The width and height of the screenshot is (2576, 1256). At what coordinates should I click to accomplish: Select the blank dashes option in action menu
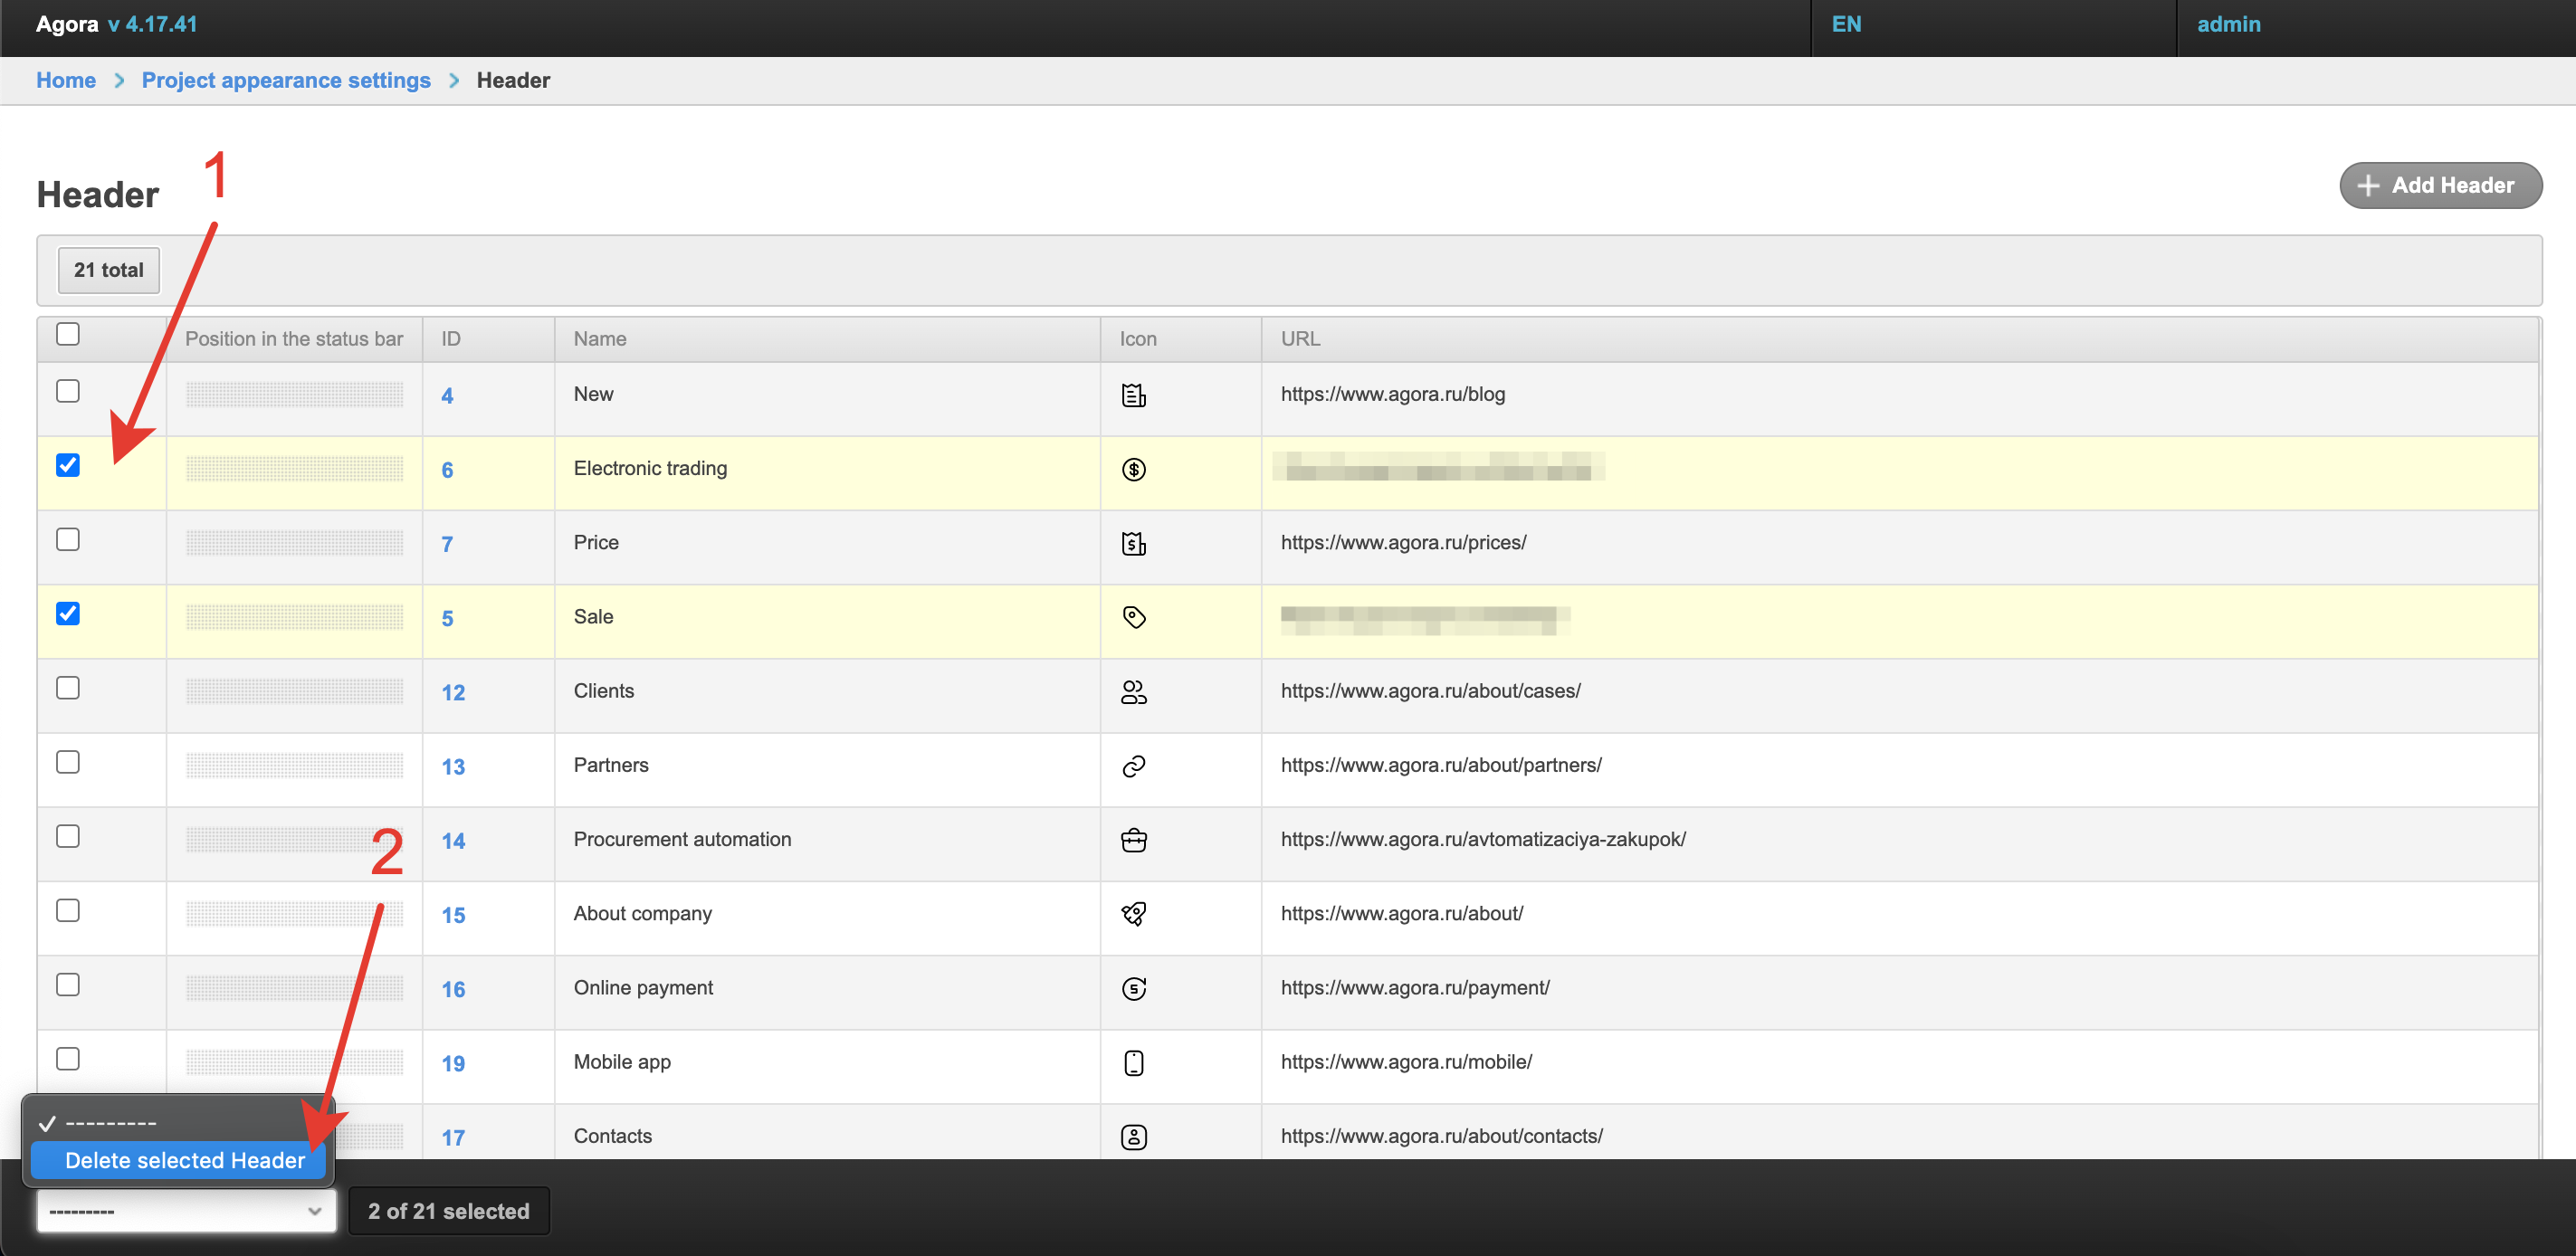(110, 1123)
